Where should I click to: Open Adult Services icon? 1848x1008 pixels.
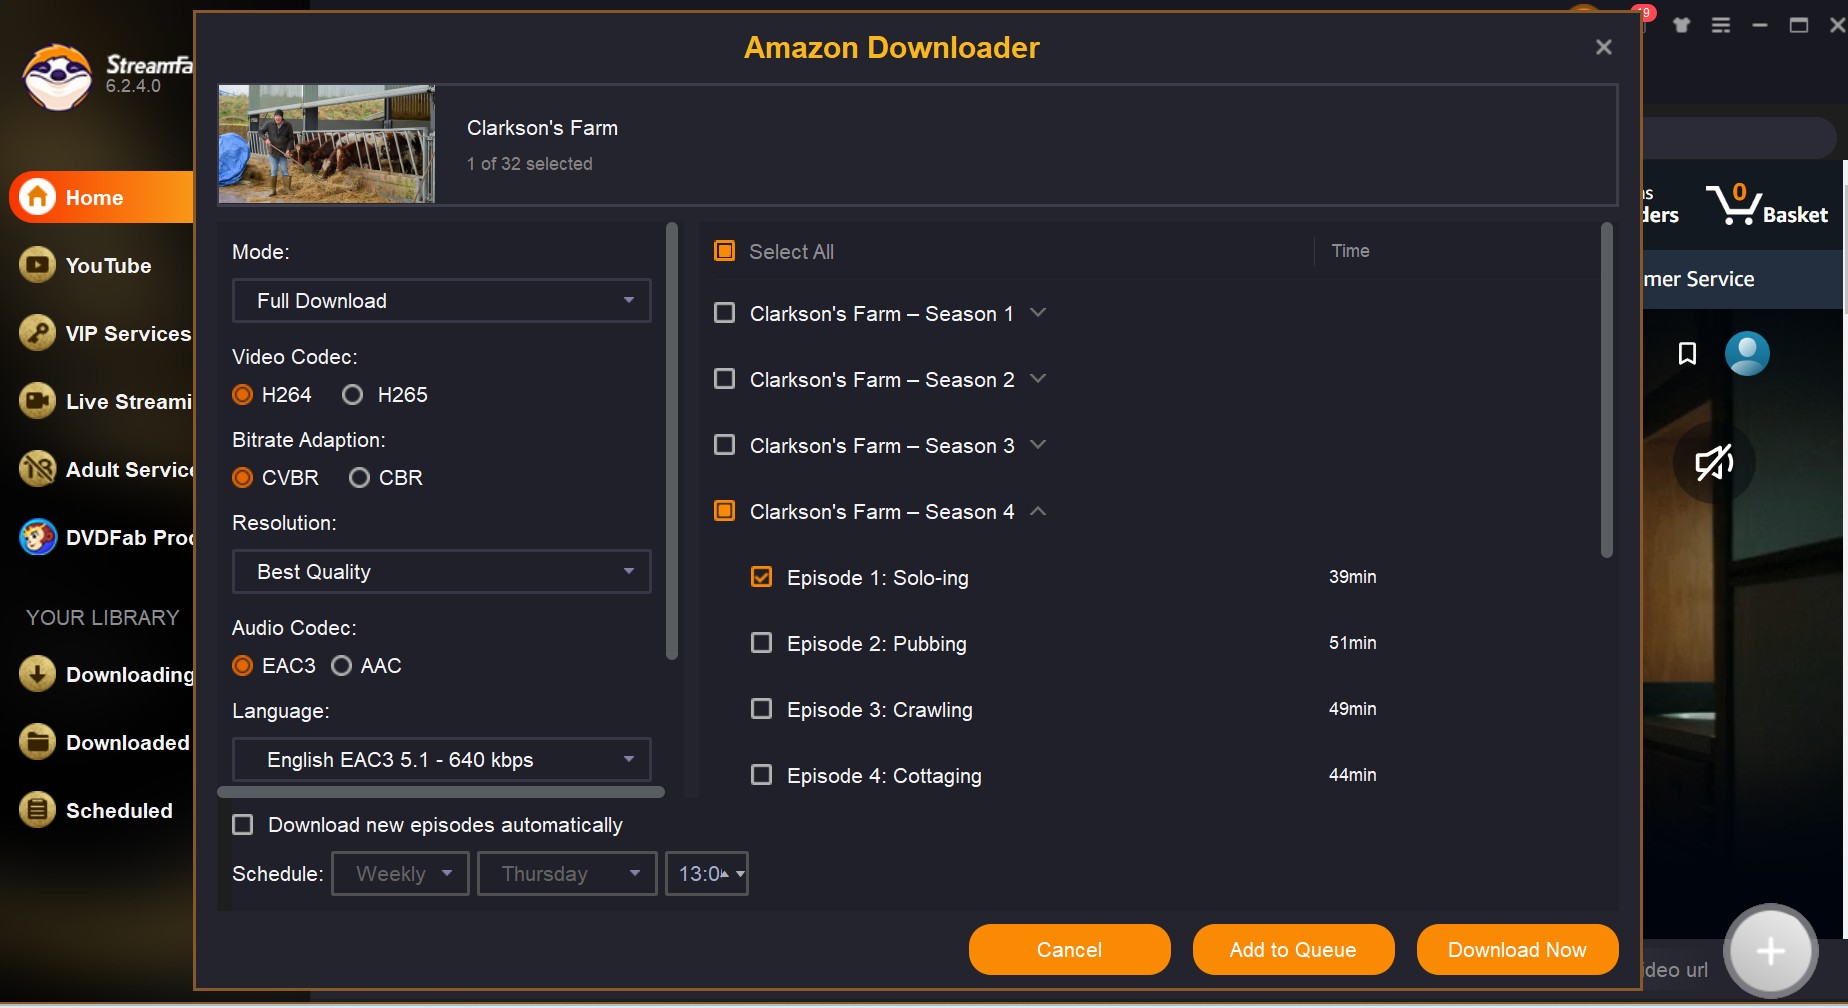coord(37,469)
